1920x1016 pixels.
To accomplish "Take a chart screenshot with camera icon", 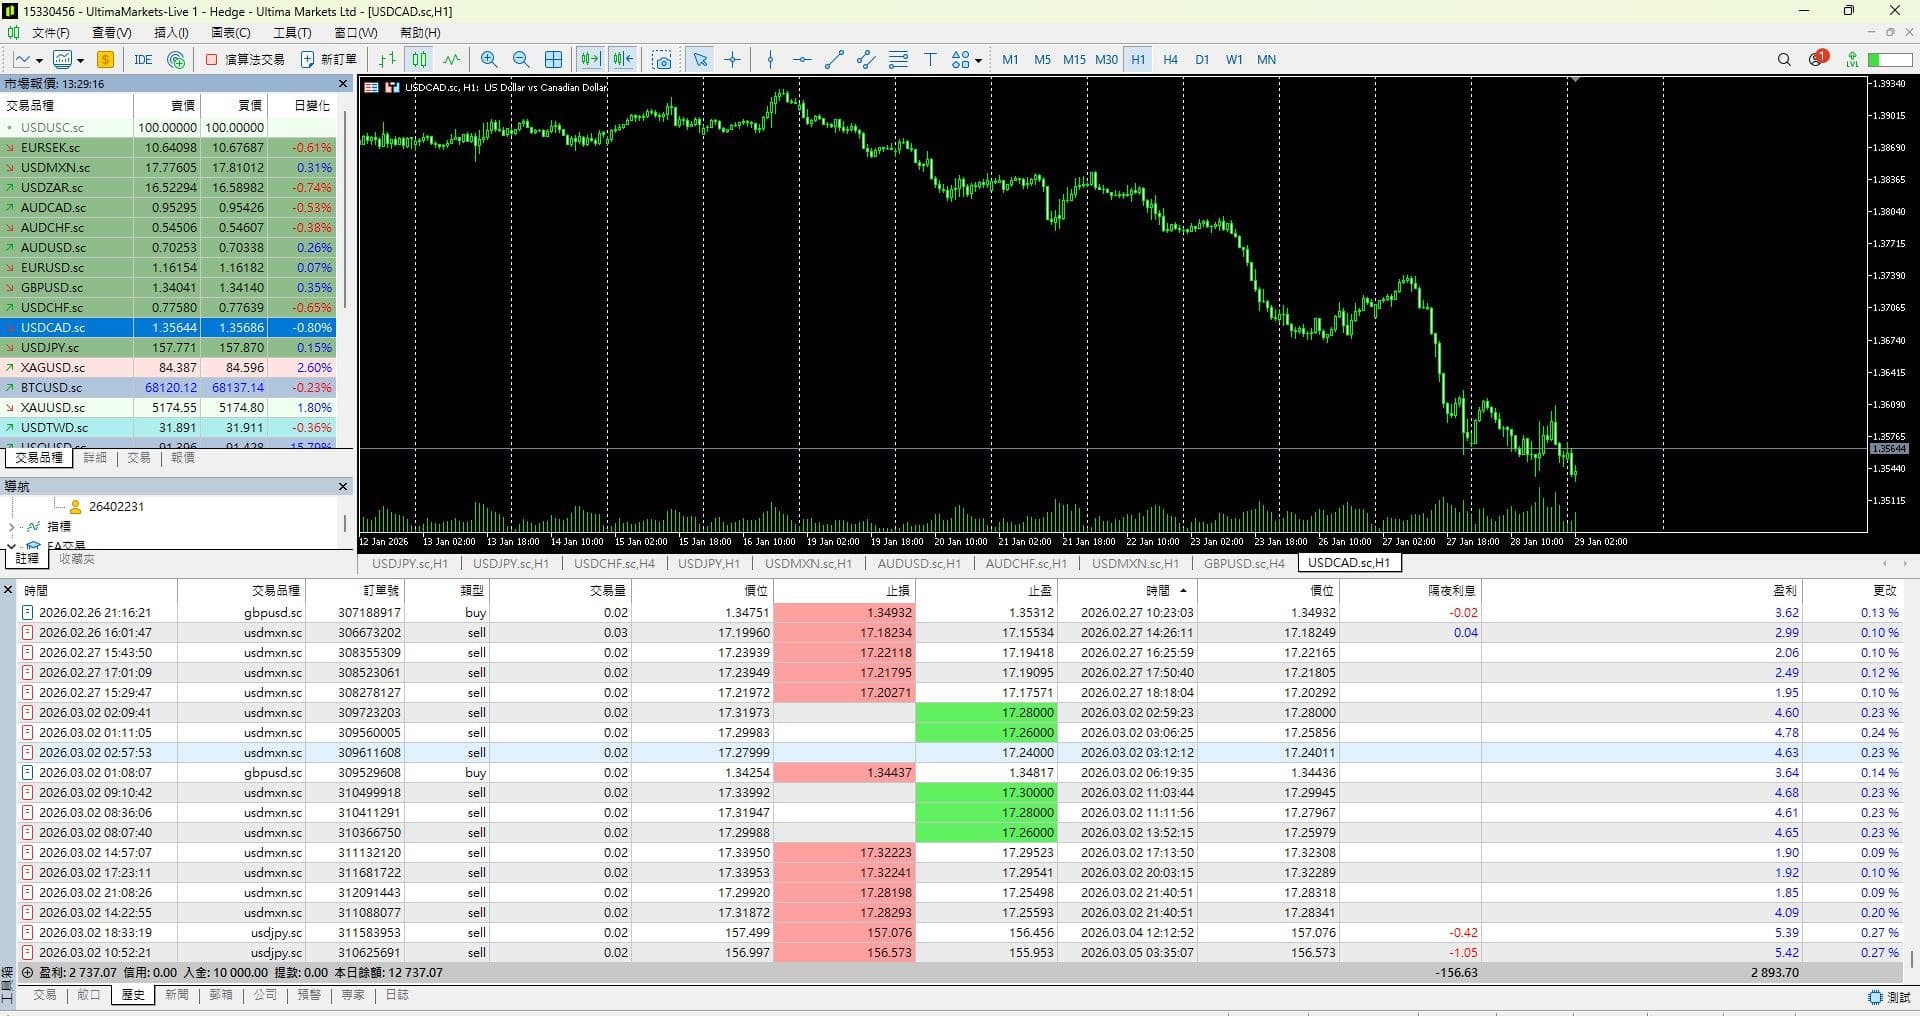I will pyautogui.click(x=662, y=60).
